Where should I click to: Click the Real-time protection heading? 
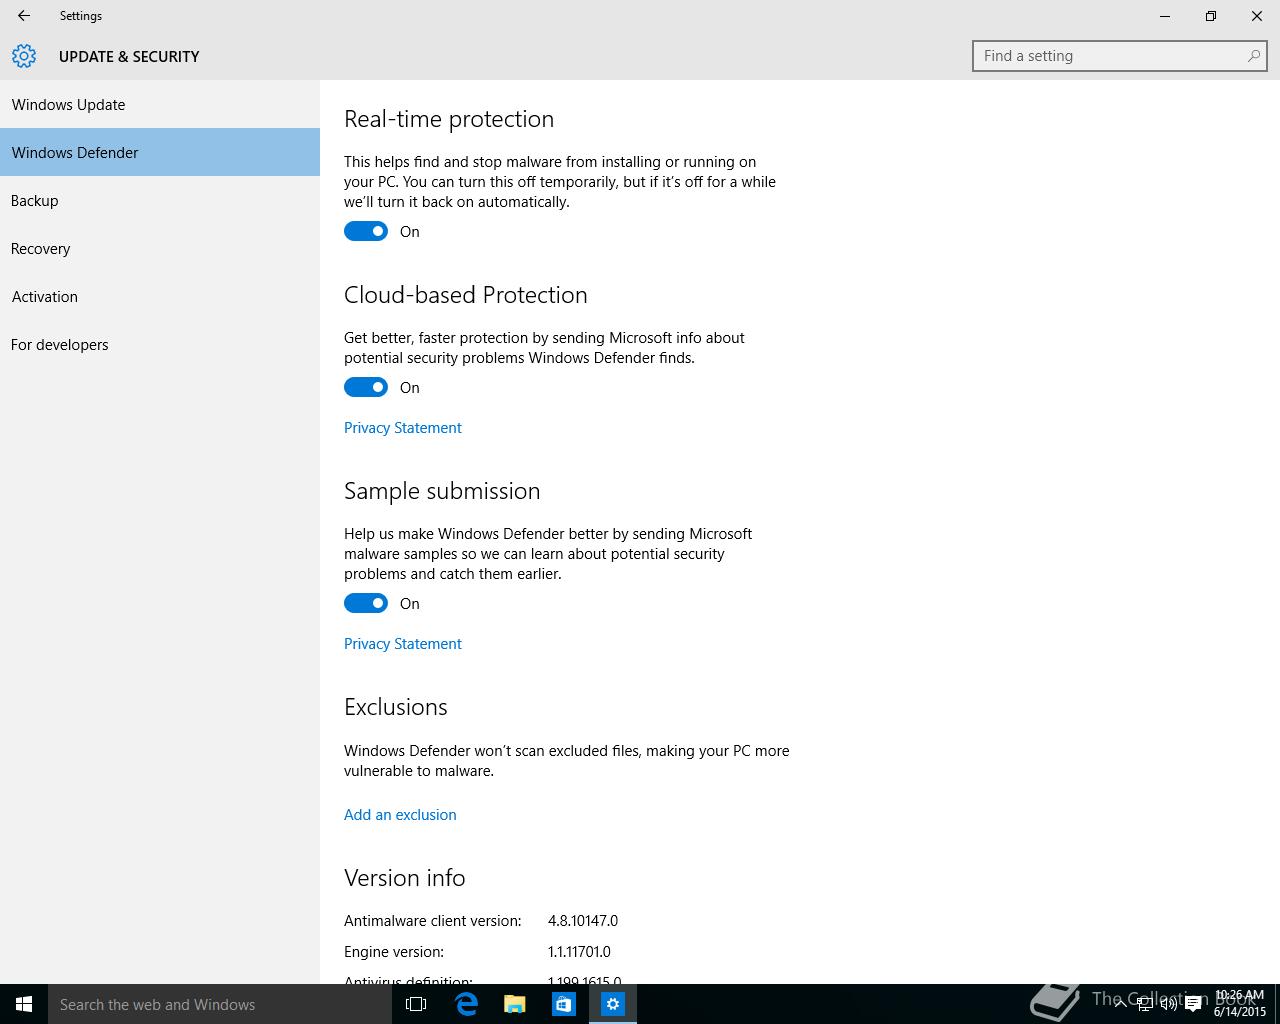[x=449, y=119]
